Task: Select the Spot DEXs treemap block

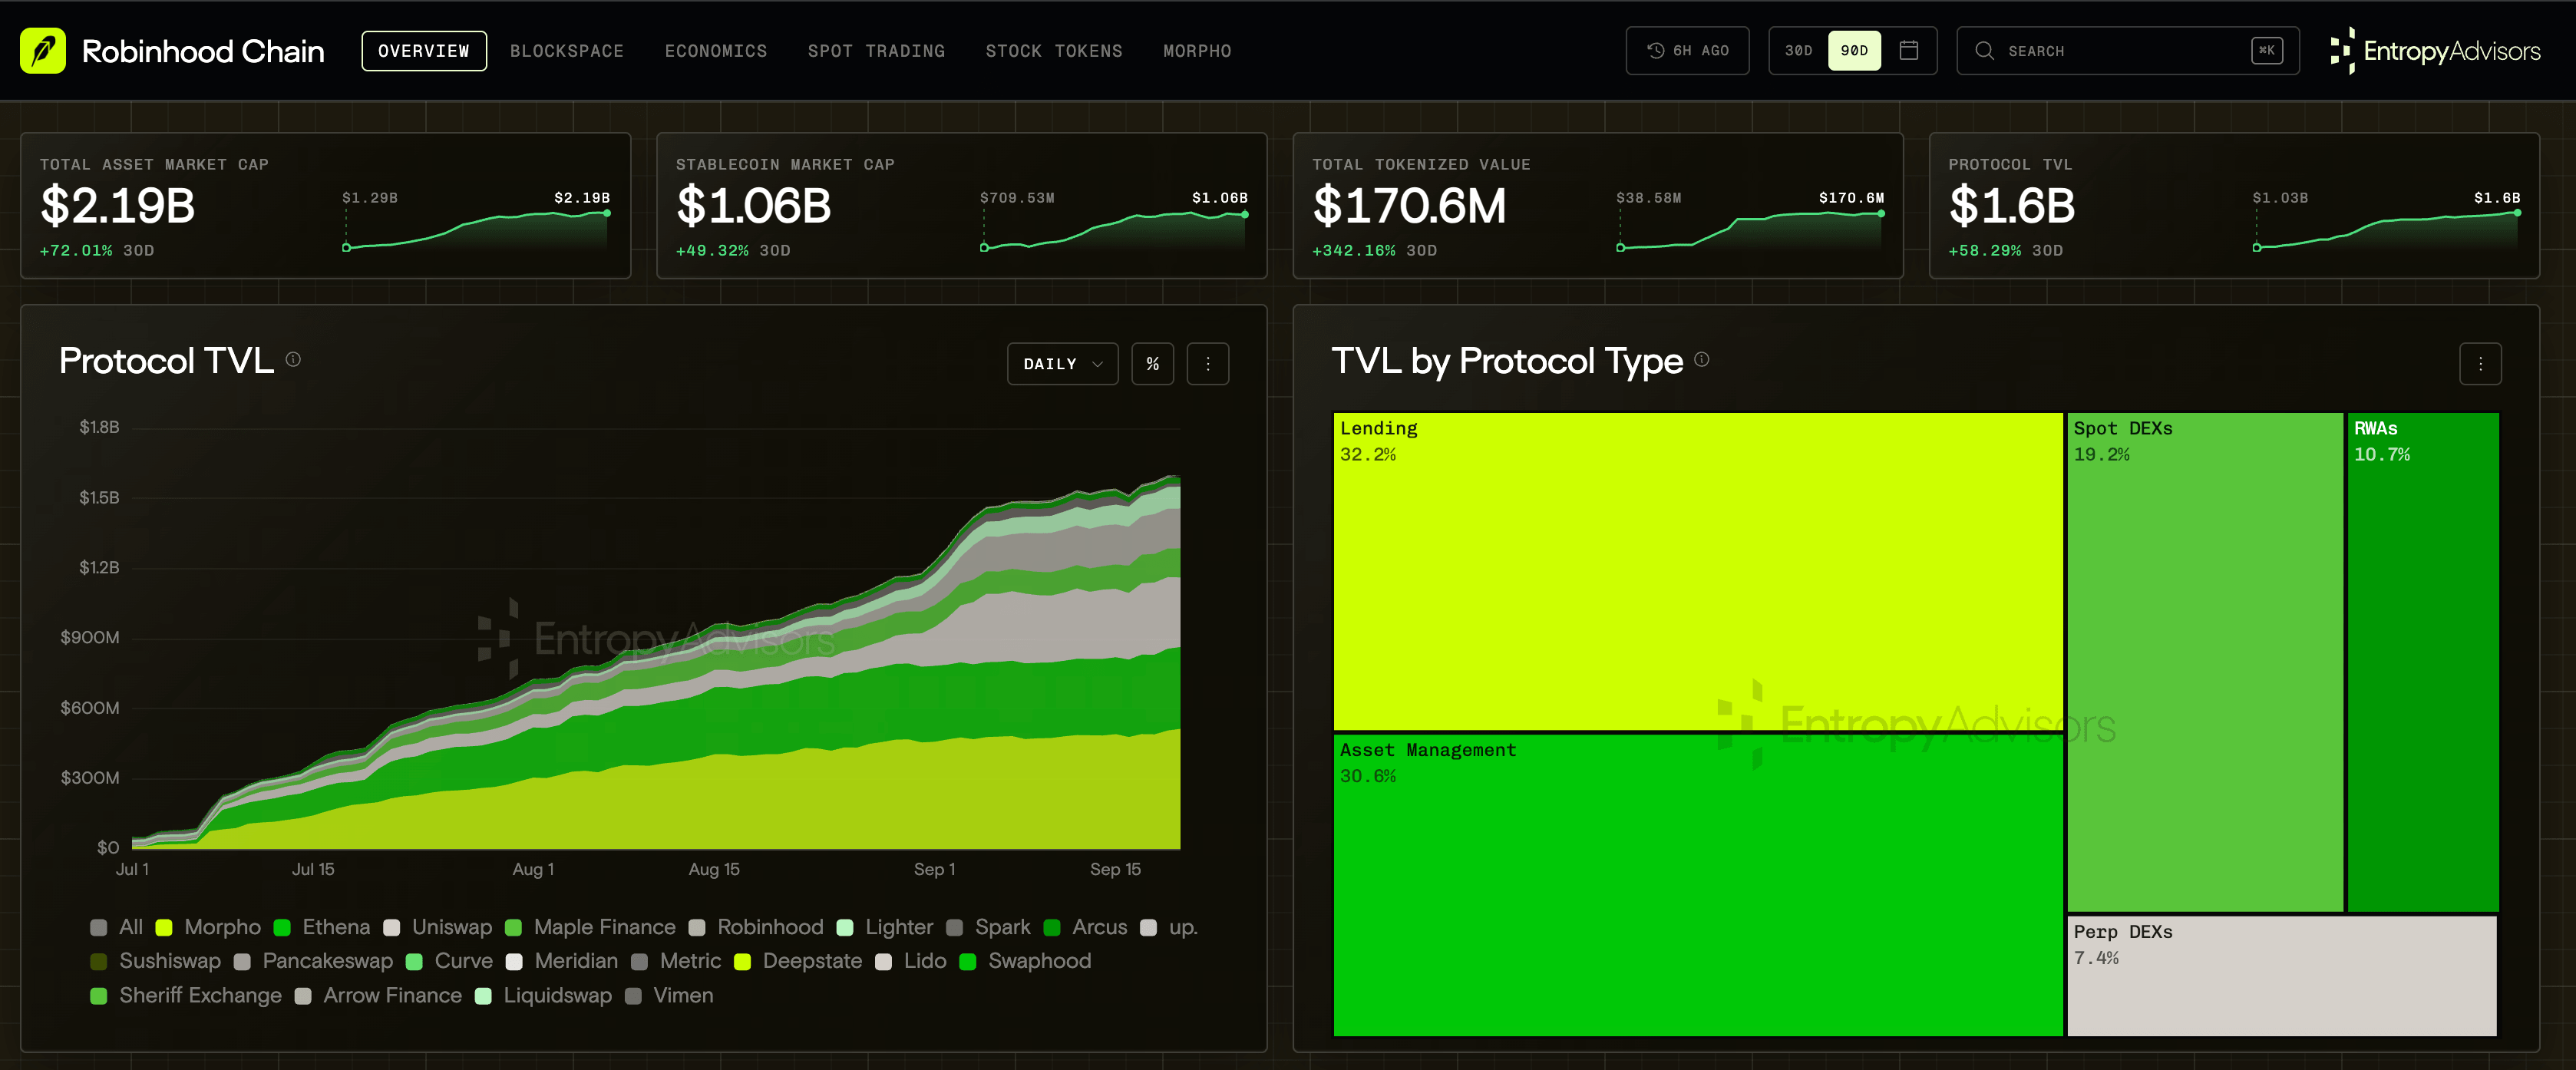Action: pyautogui.click(x=2205, y=662)
